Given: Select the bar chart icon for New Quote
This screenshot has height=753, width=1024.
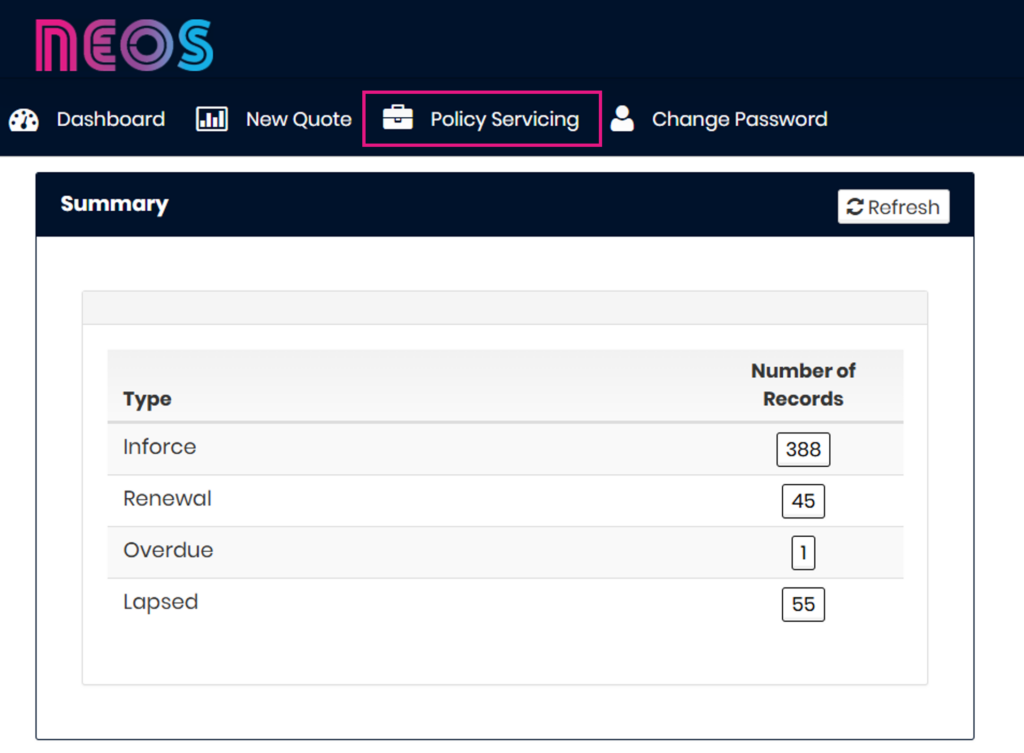Looking at the screenshot, I should tap(211, 119).
